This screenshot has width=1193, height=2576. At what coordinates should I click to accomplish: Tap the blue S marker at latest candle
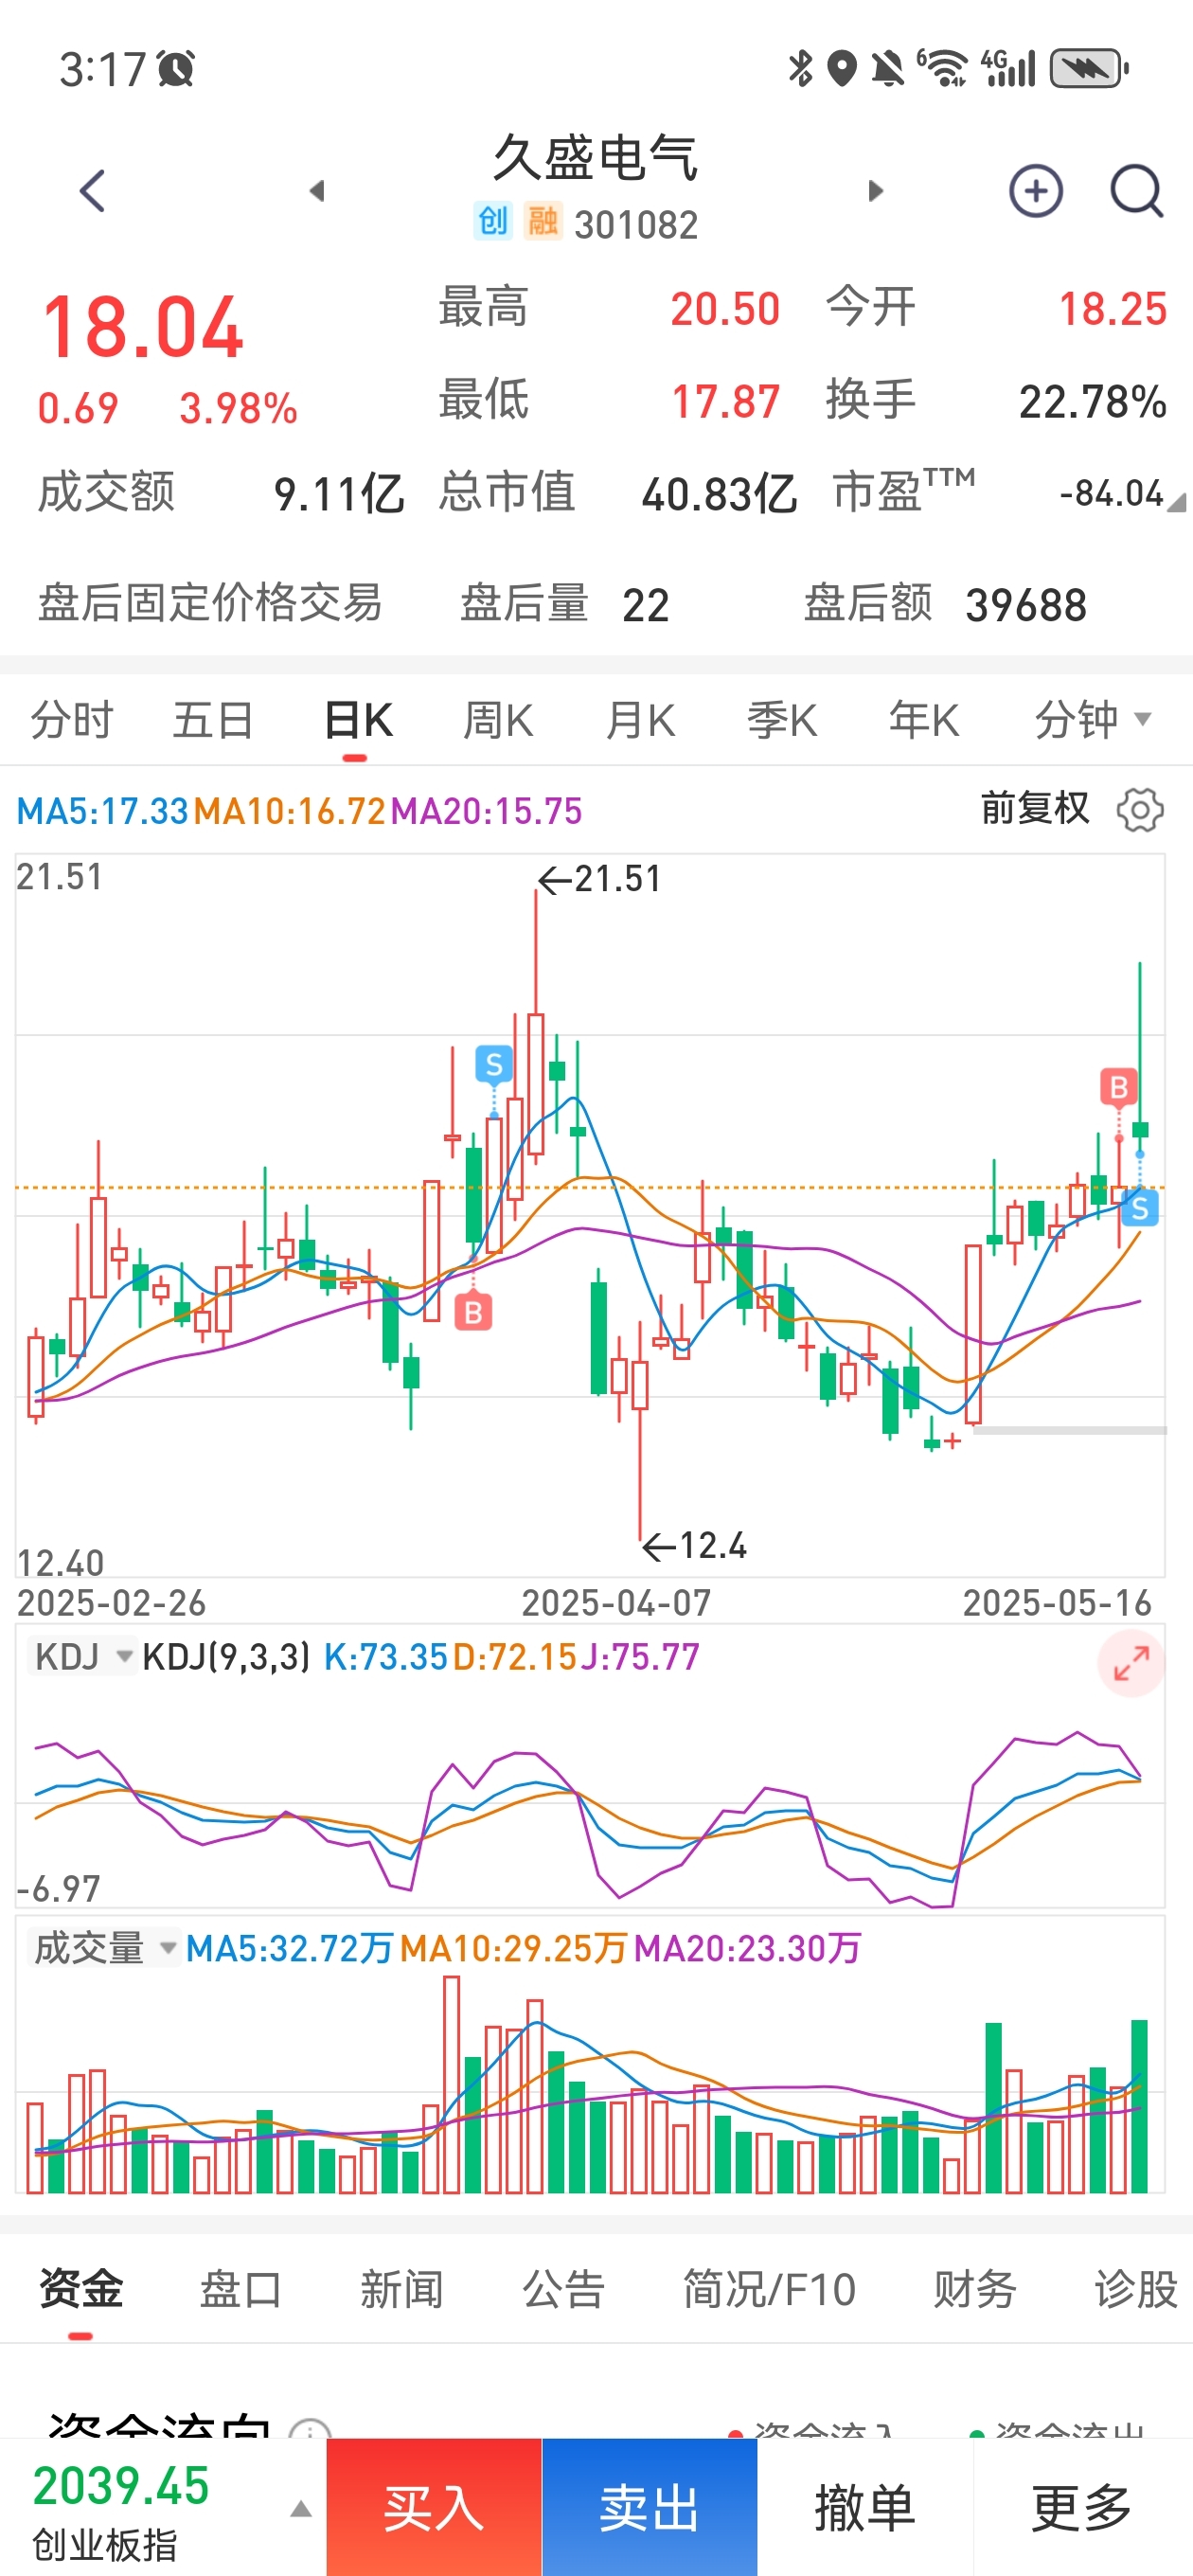click(x=1140, y=1208)
